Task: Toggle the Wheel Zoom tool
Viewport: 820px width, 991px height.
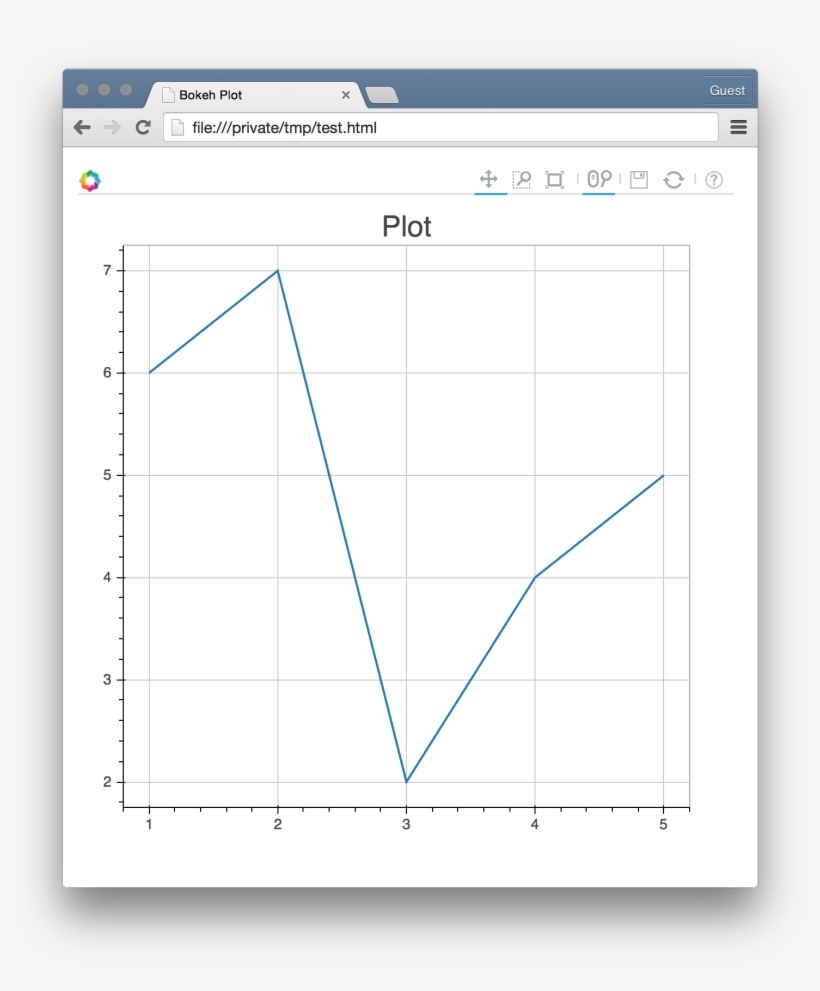Action: coord(598,179)
